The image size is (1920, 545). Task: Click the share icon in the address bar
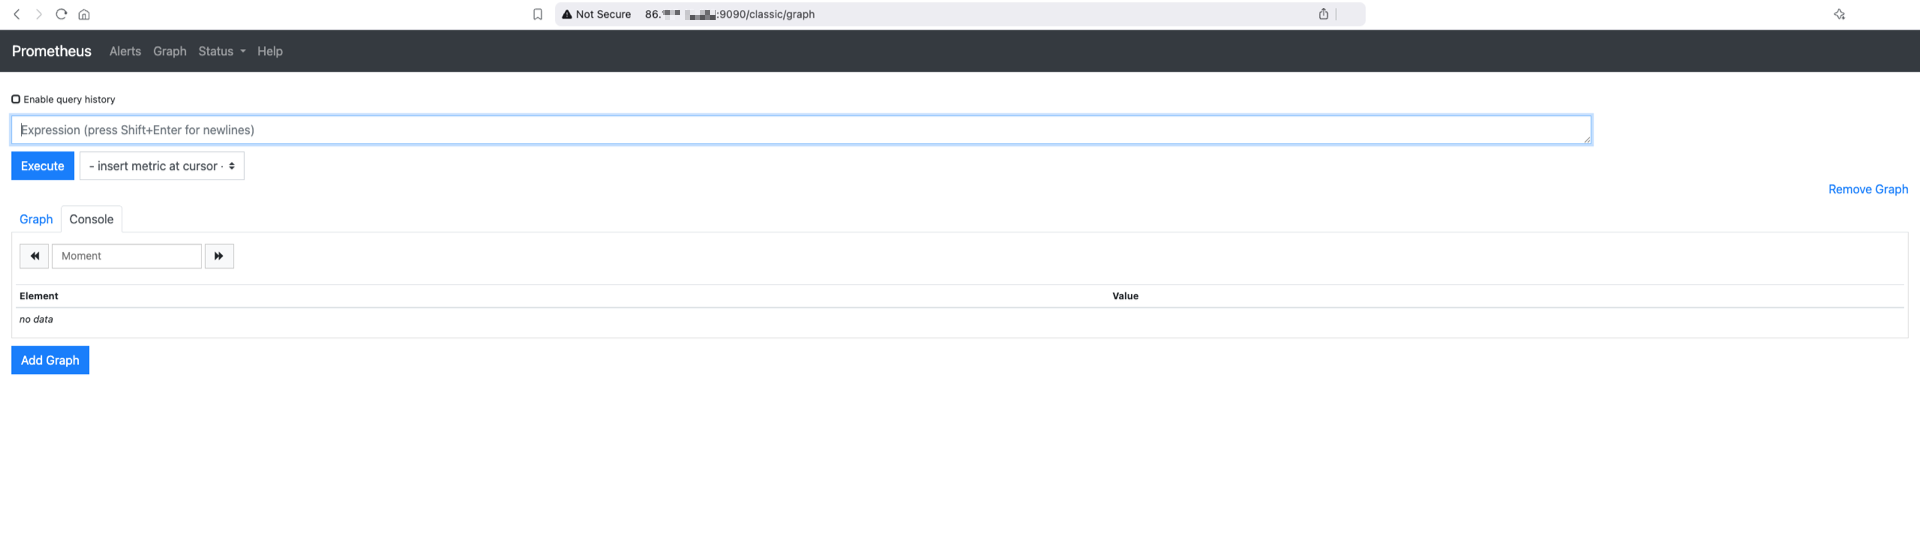[x=1323, y=14]
